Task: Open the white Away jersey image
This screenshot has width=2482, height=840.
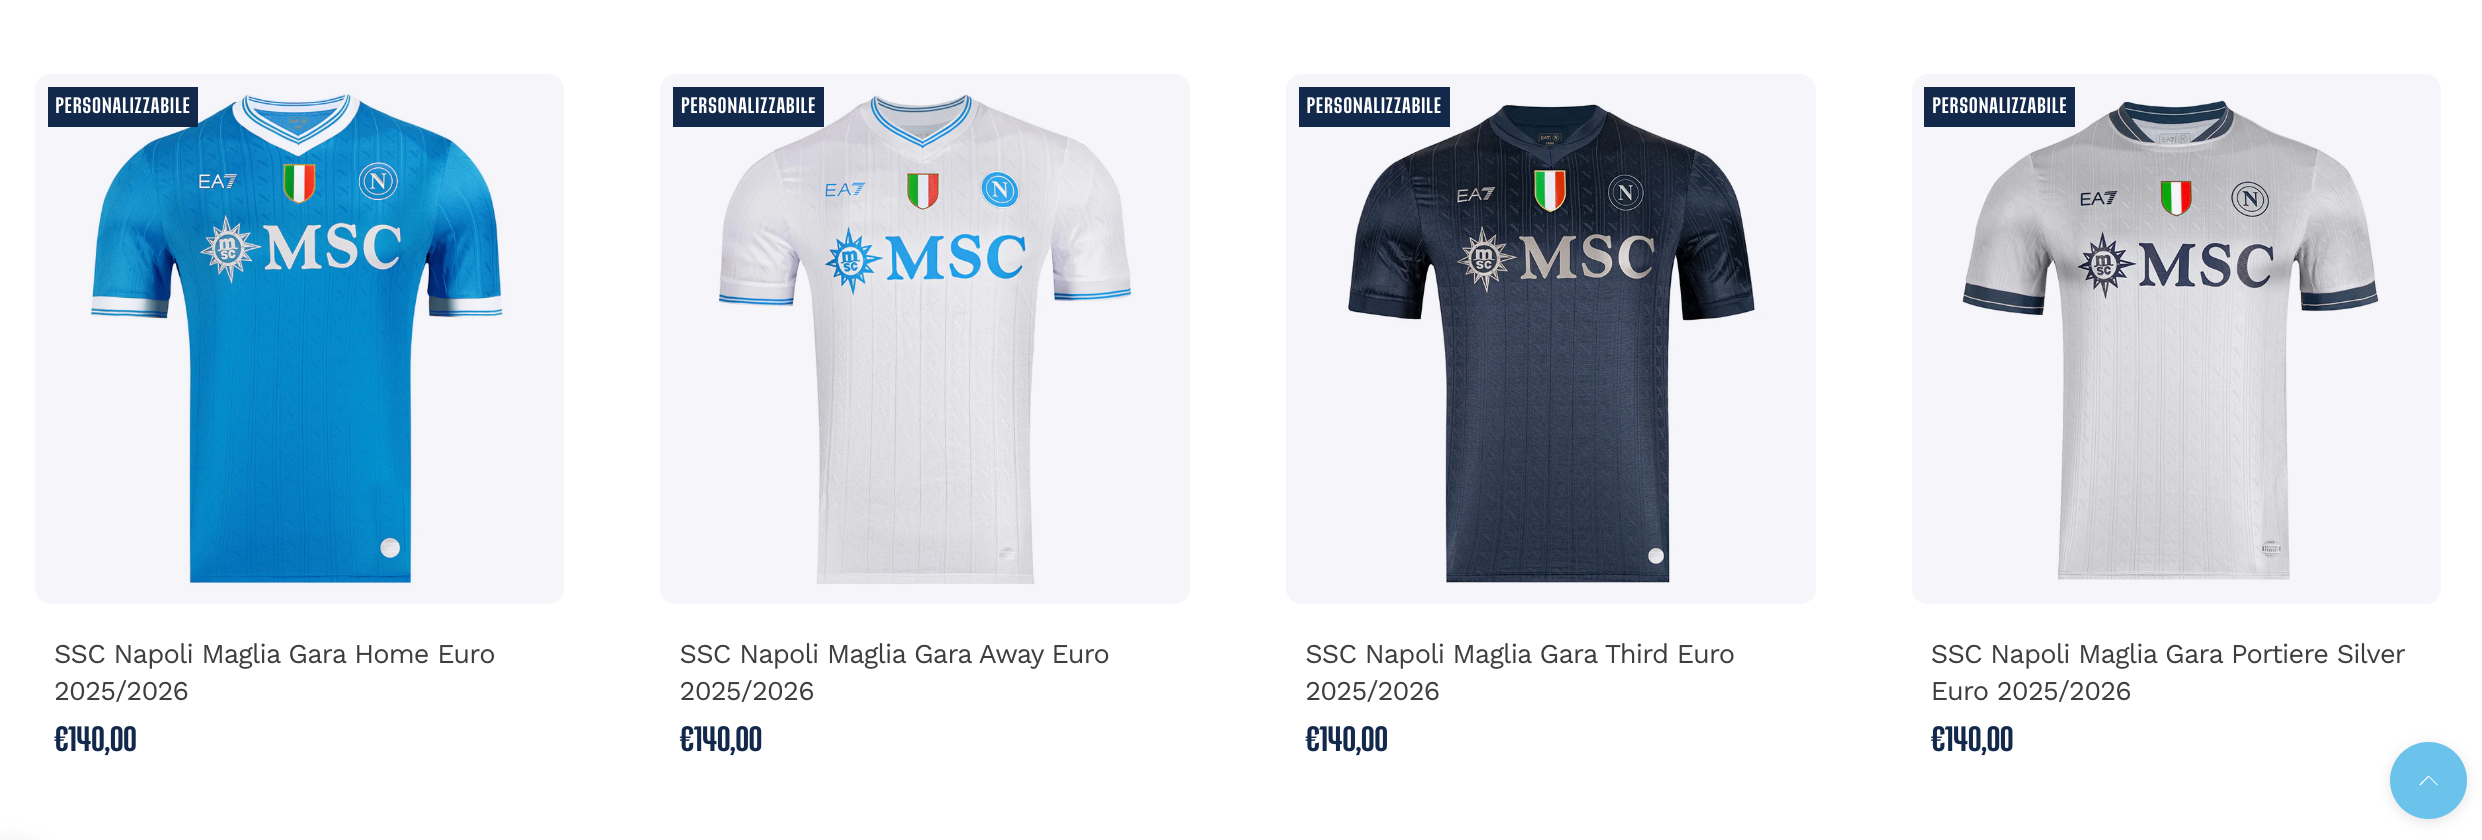Action: [x=925, y=338]
